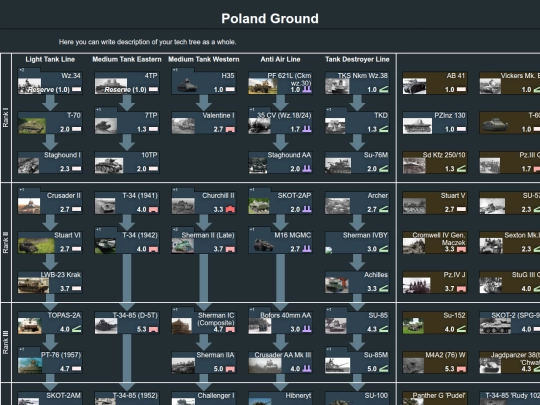
Task: Select the SU-100 card
Action: (x=357, y=398)
